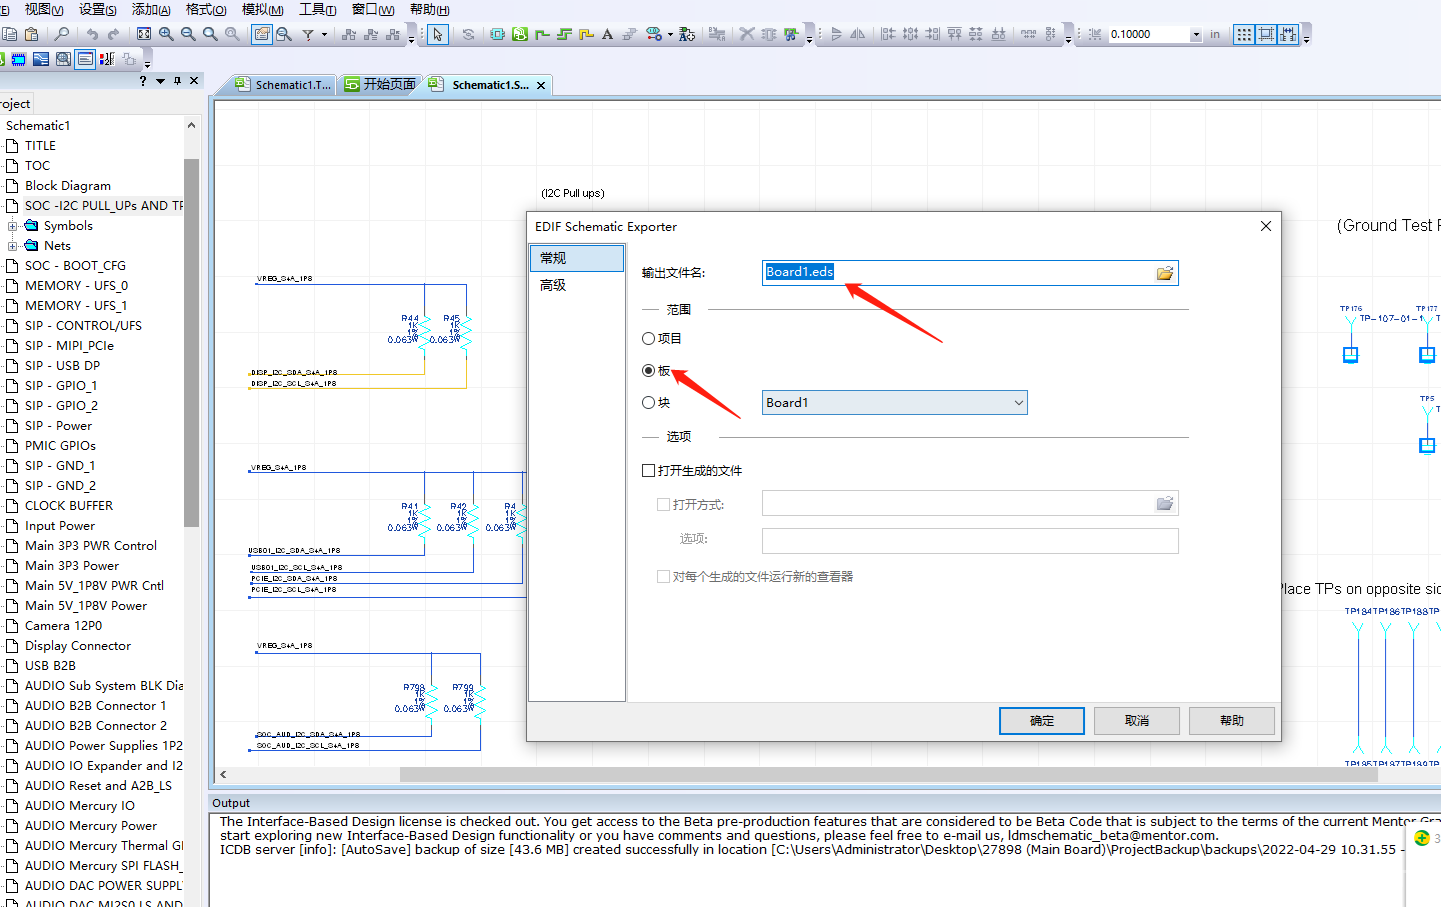Click the project tree vertical scrollbar
The height and width of the screenshot is (907, 1441).
[191, 342]
